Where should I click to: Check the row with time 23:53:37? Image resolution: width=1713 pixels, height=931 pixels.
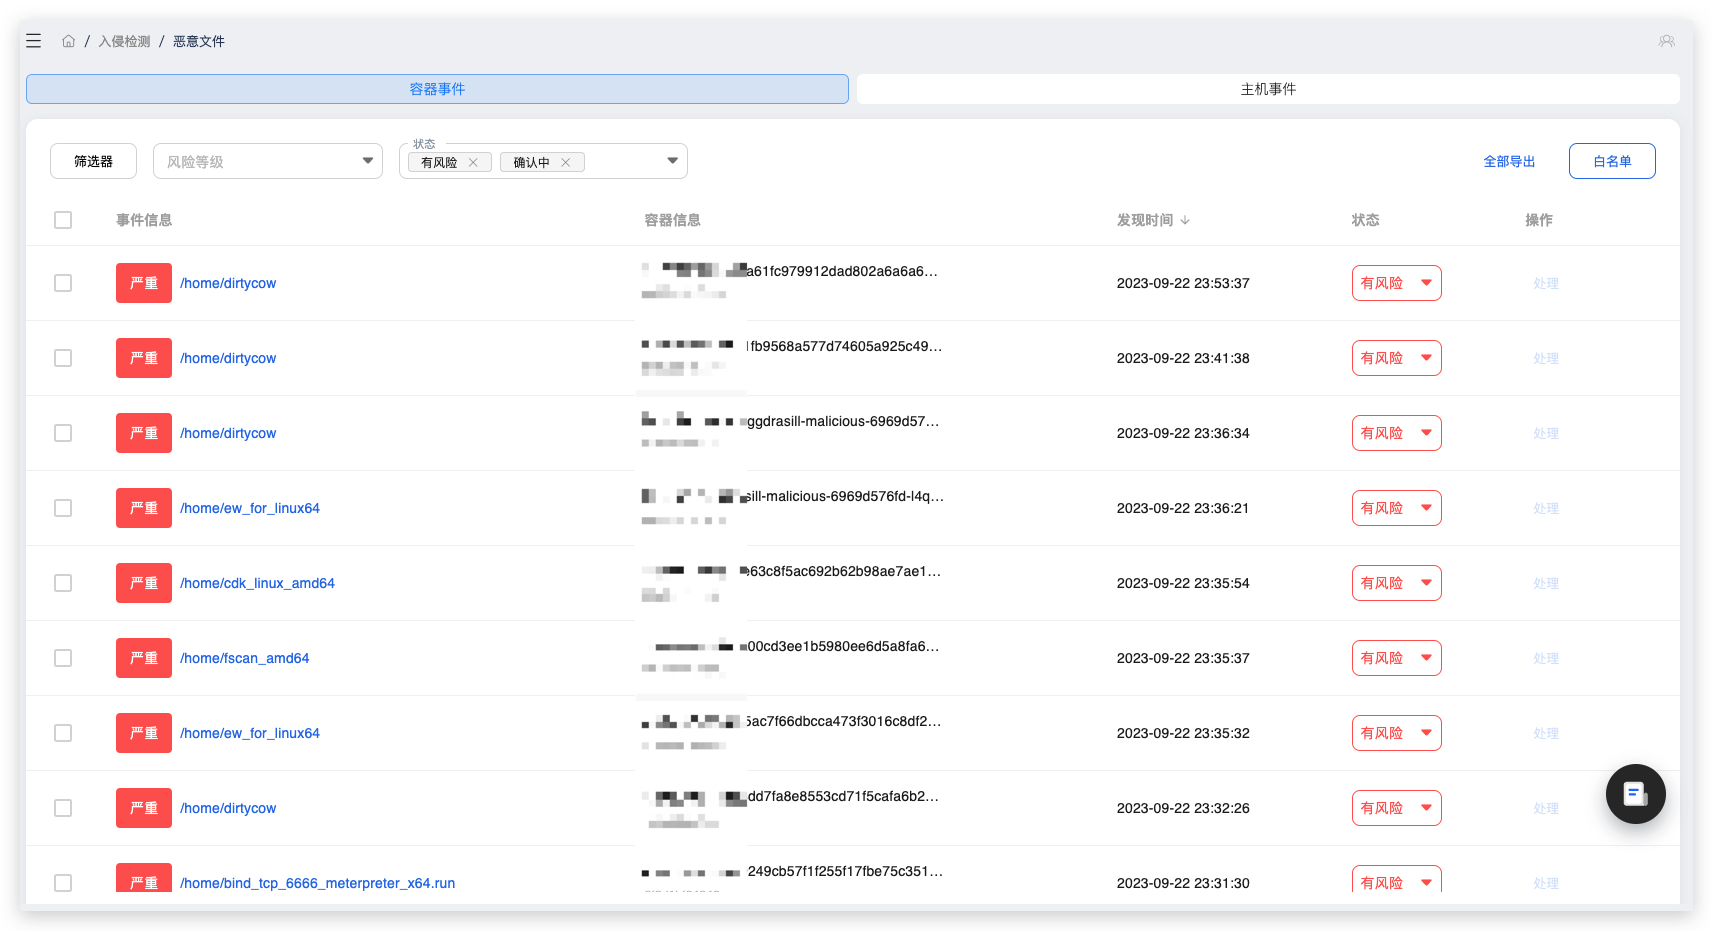click(63, 283)
